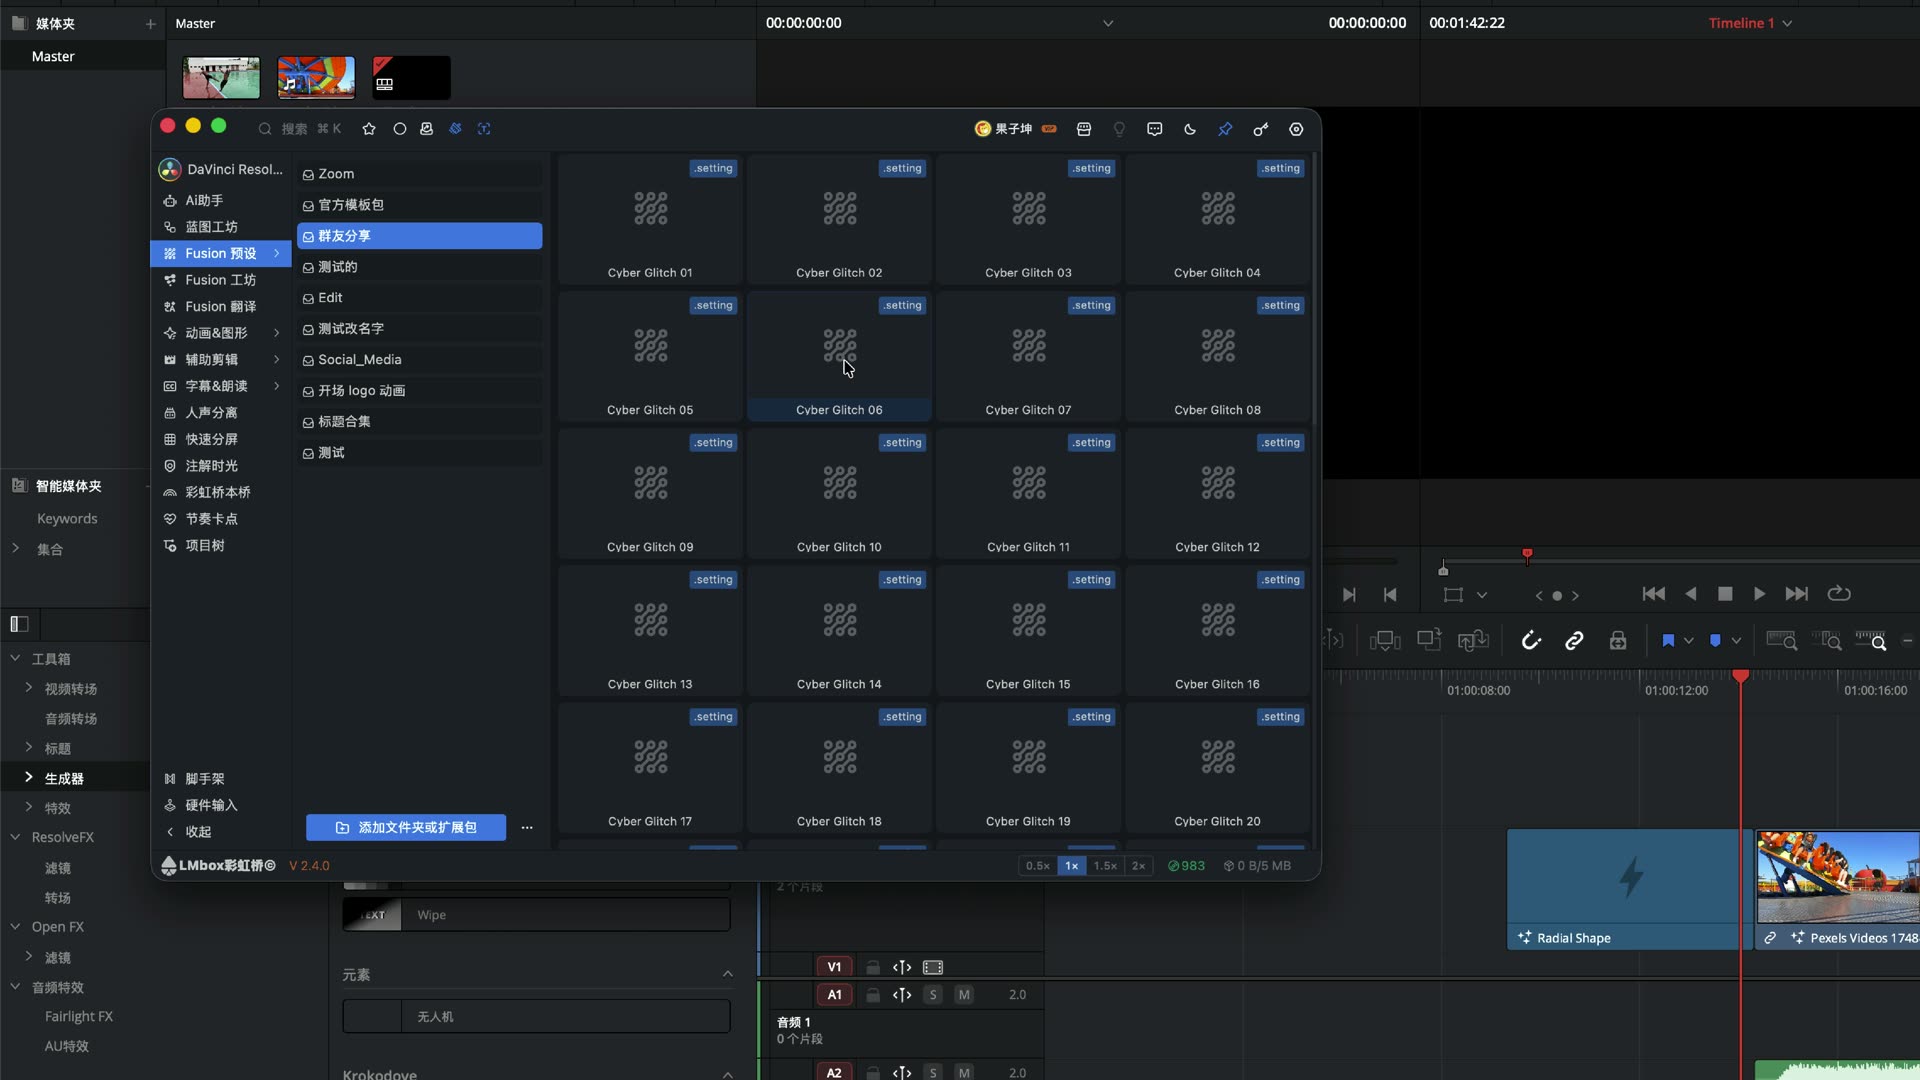The height and width of the screenshot is (1080, 1920).
Task: Expand the 视频转场 tree item
Action: pos(29,688)
